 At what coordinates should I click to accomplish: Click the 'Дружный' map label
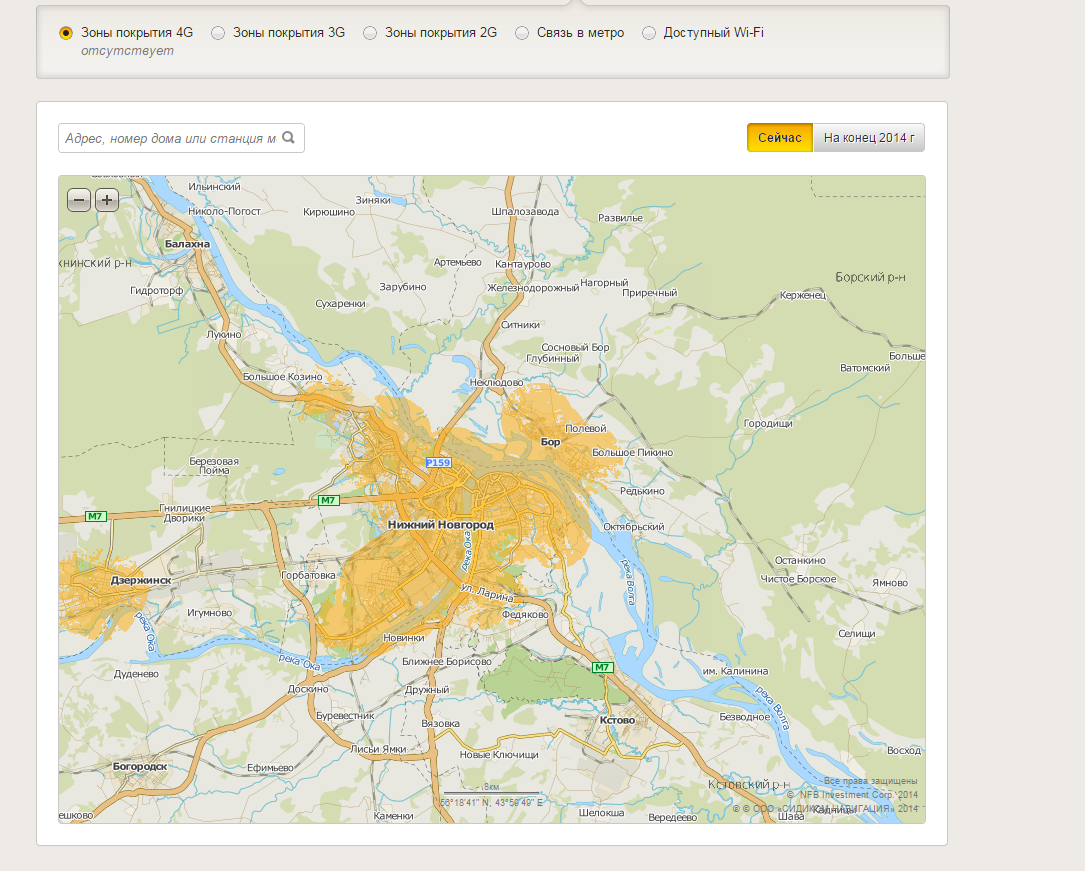coord(427,689)
